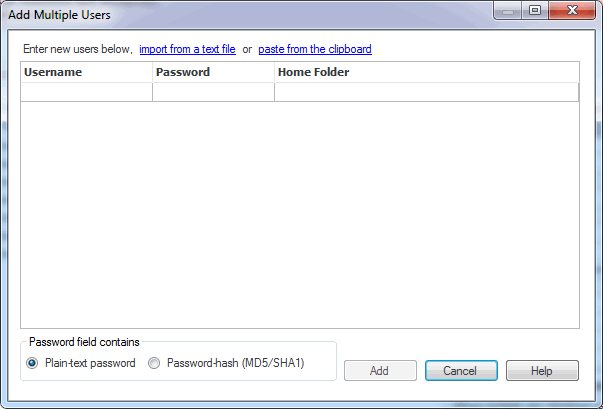
Task: Click the Username column header
Action: pos(86,72)
